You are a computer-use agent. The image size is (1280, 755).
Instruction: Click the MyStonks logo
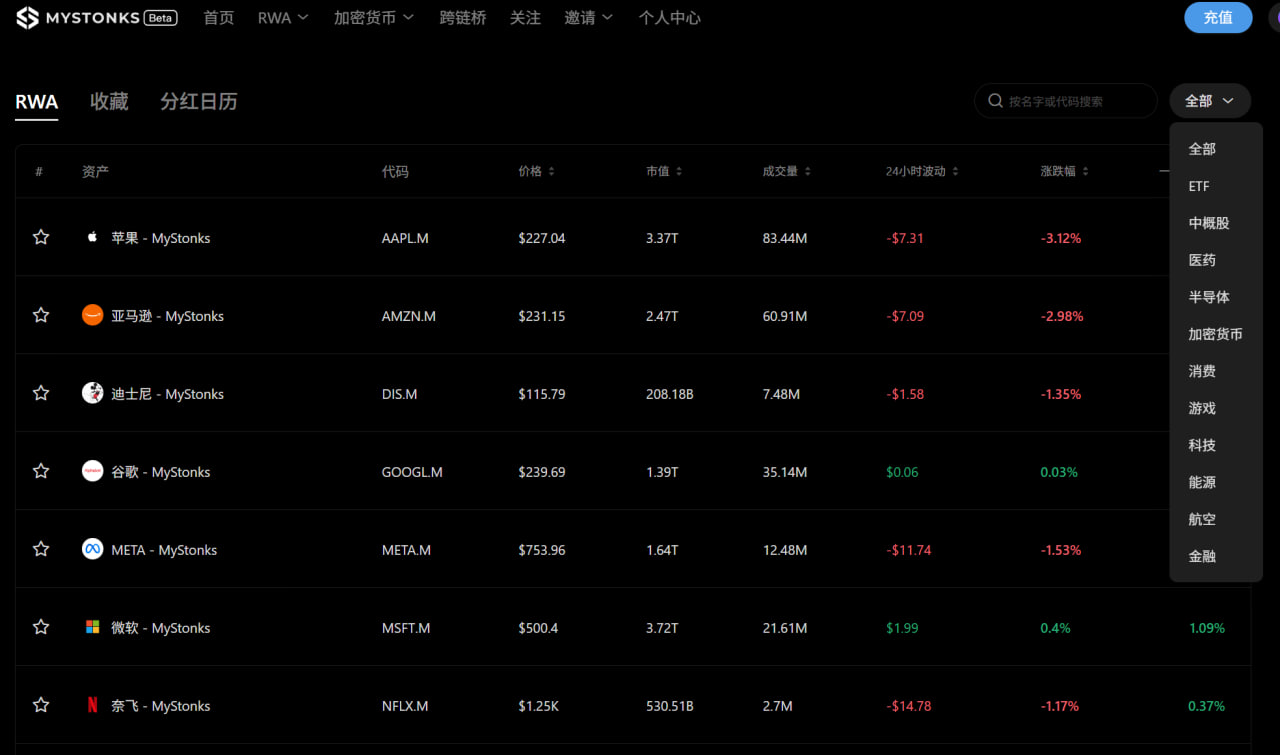pyautogui.click(x=96, y=18)
